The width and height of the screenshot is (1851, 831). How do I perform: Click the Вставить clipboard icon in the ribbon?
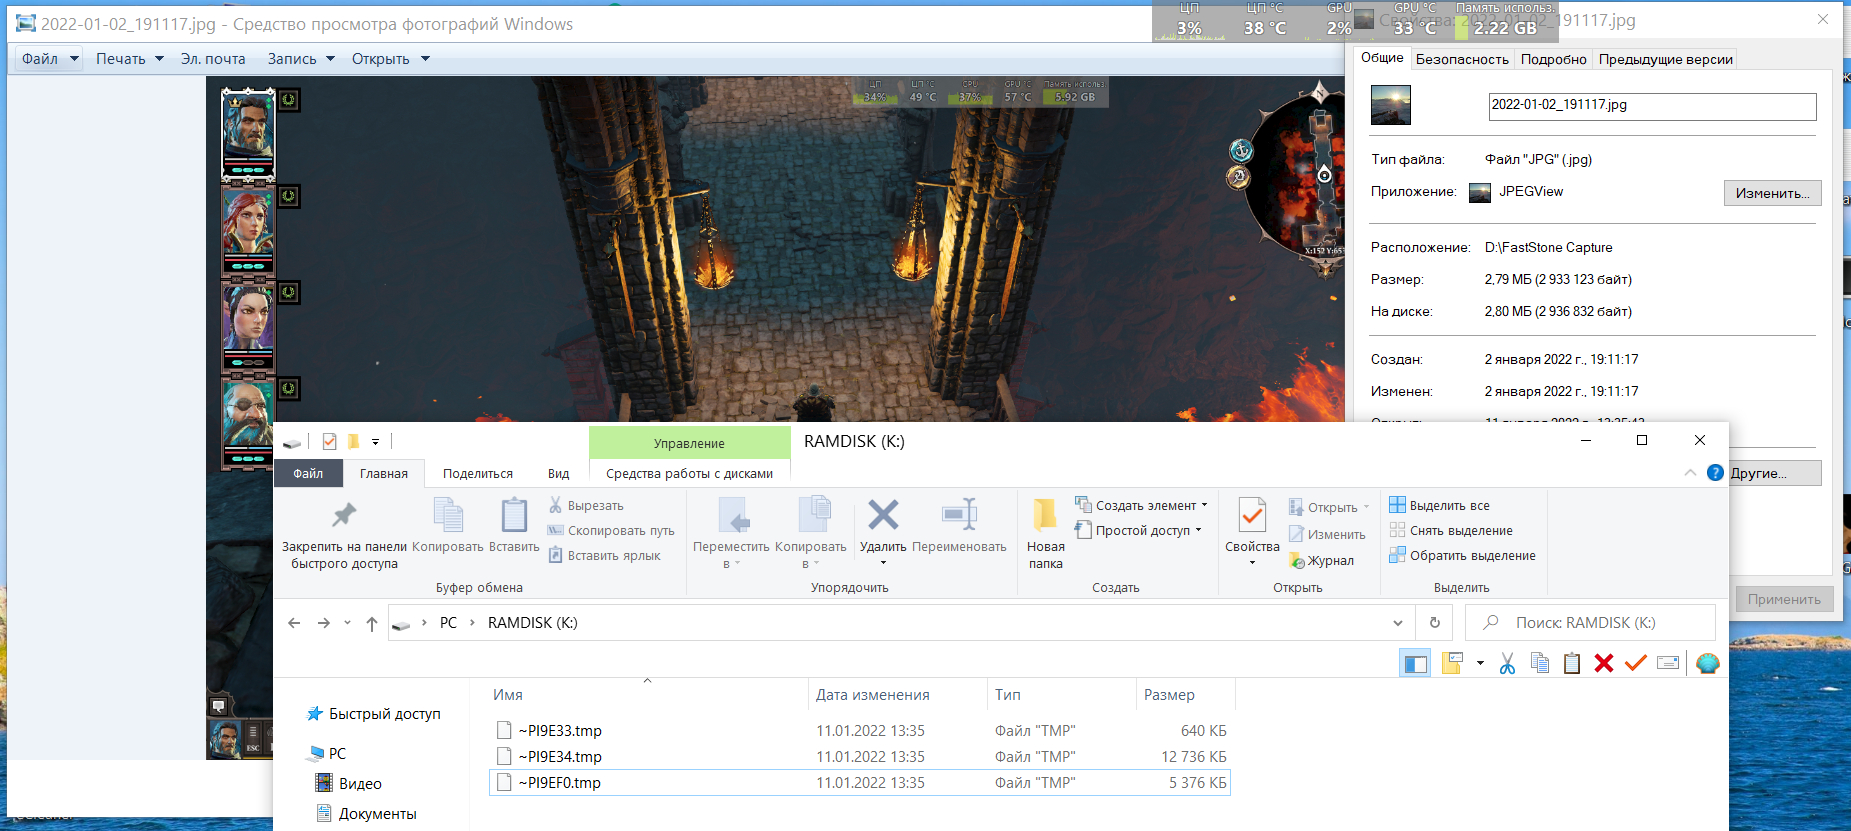coord(514,515)
